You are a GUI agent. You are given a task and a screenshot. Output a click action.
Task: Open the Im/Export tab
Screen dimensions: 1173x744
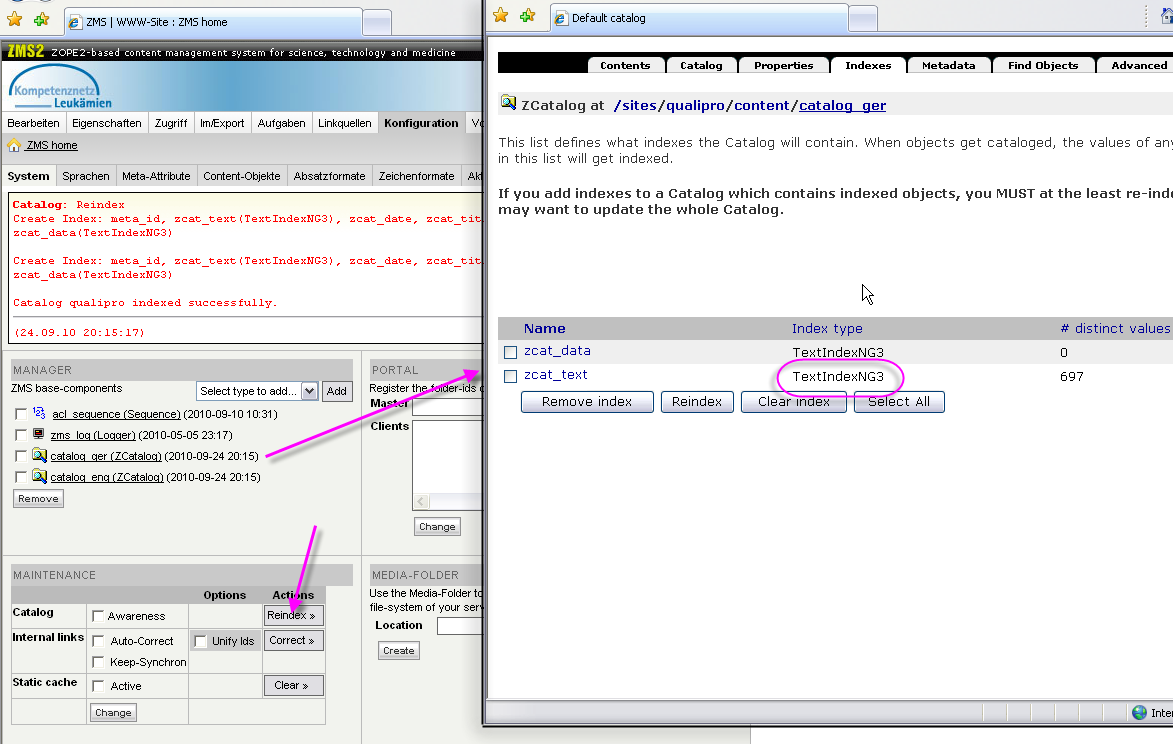[x=222, y=123]
